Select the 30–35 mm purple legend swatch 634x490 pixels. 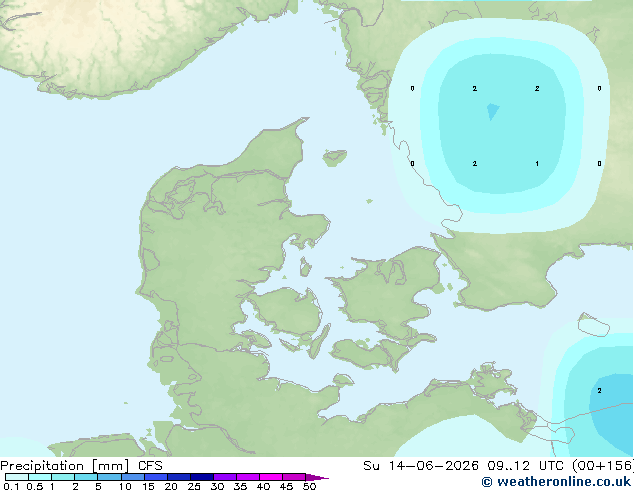[224, 477]
